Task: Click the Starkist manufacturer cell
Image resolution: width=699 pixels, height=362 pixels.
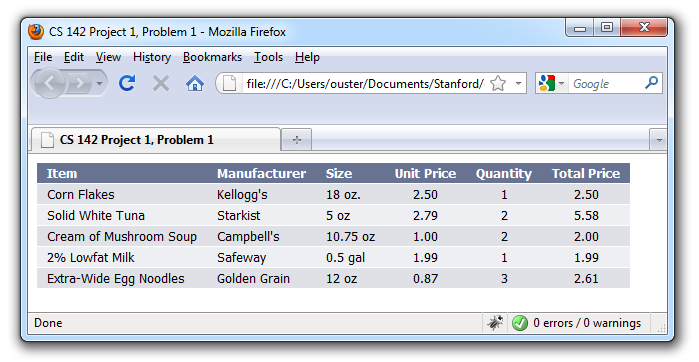Action: pyautogui.click(x=238, y=215)
